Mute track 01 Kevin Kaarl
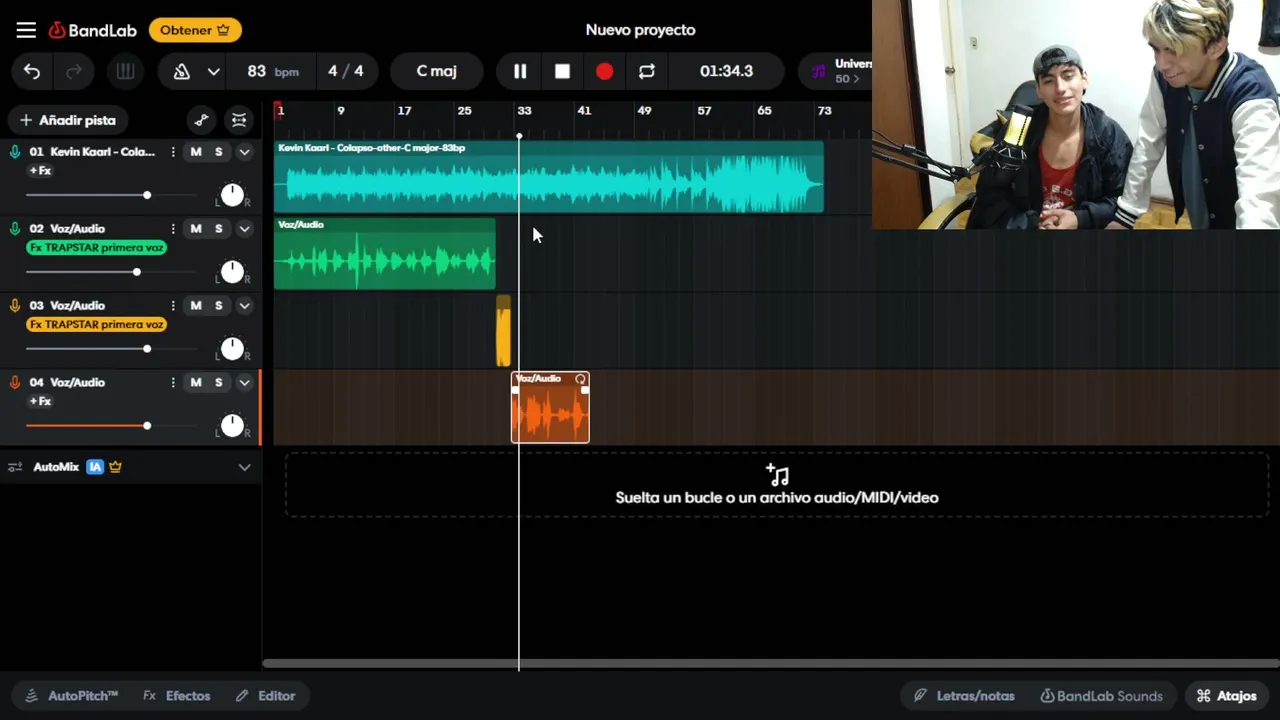This screenshot has width=1280, height=720. click(196, 152)
